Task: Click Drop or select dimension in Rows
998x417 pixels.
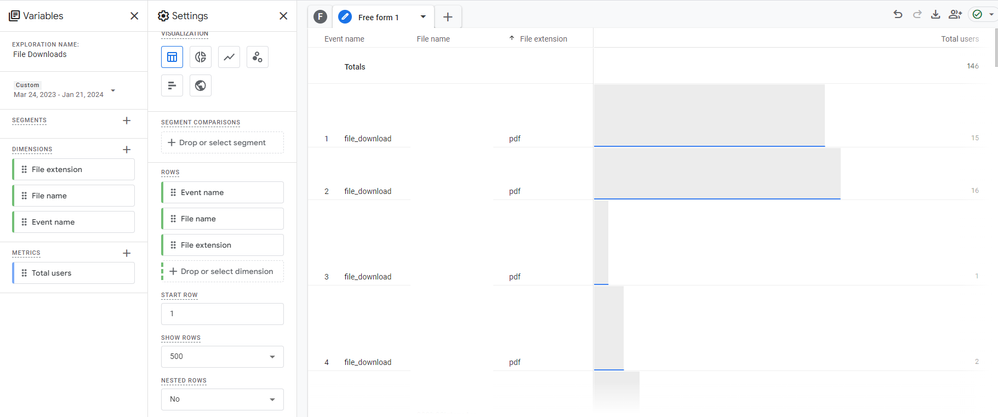Action: (222, 271)
